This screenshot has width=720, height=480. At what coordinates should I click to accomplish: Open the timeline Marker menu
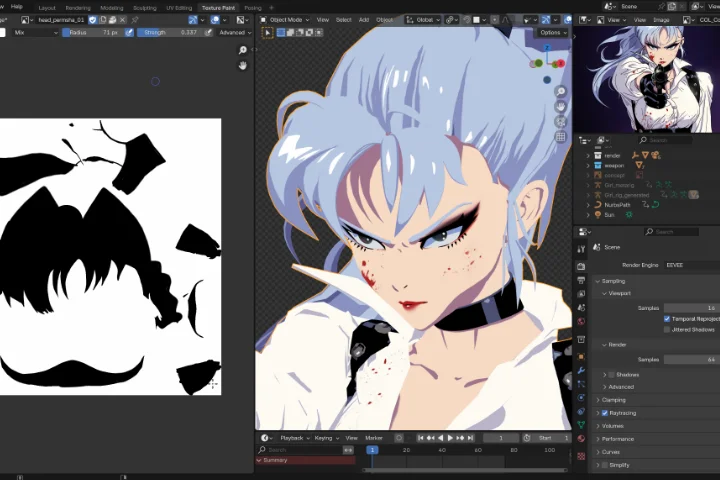click(374, 438)
